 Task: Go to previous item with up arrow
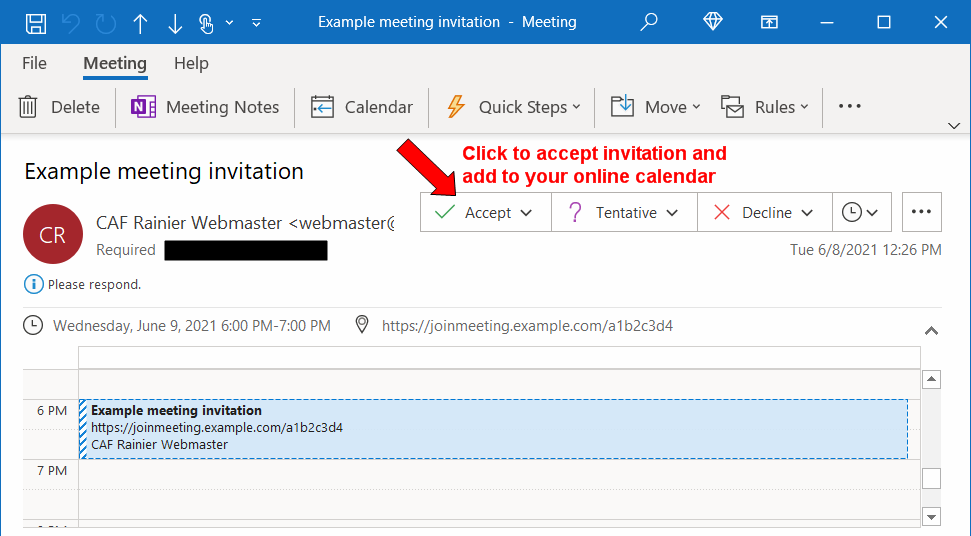tap(140, 22)
